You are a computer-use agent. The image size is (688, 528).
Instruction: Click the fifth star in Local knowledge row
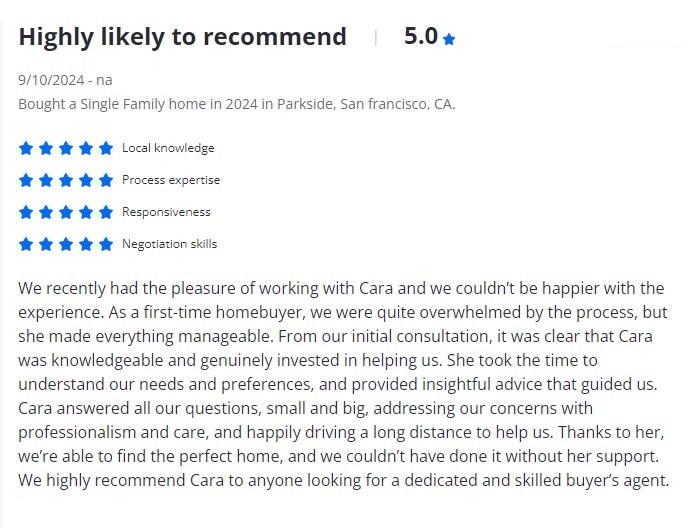tap(106, 148)
